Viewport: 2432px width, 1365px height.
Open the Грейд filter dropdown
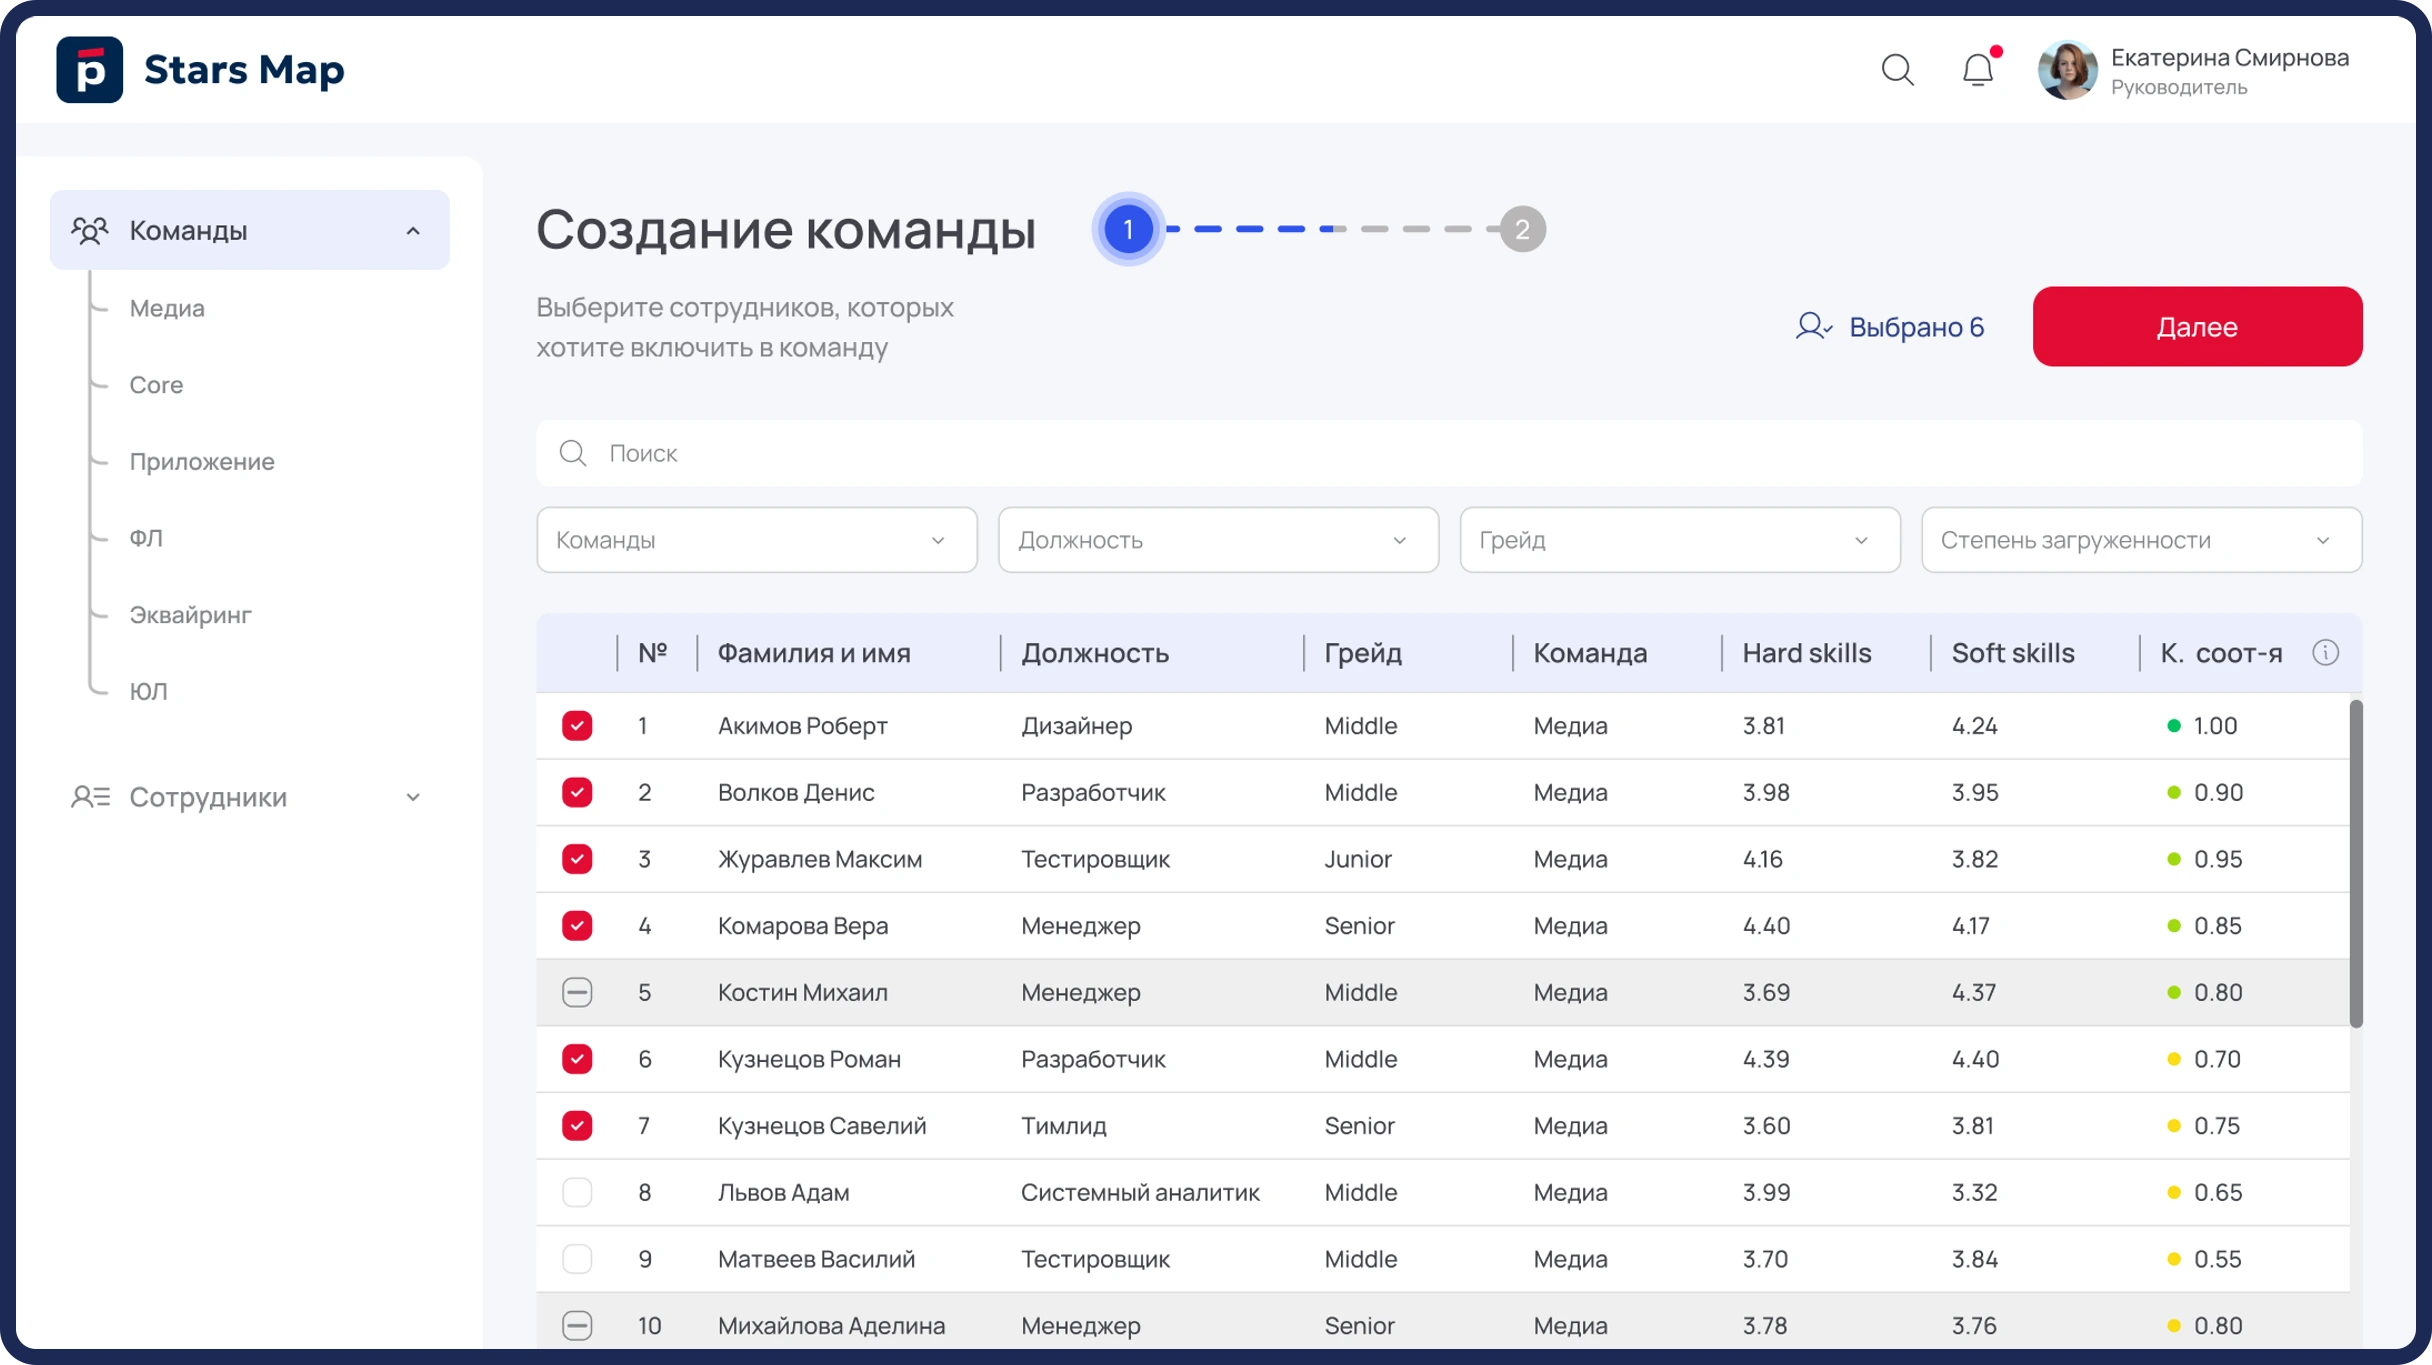point(1680,540)
